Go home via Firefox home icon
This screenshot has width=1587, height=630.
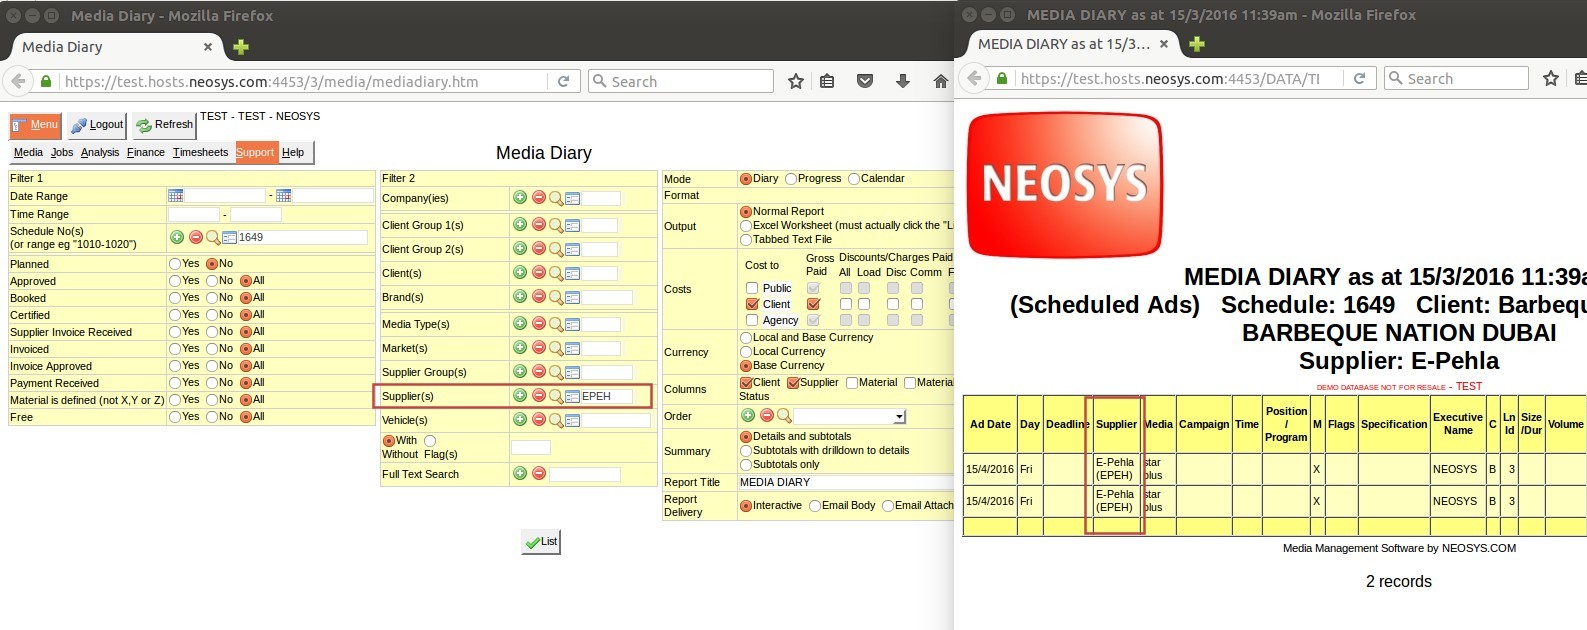point(940,81)
